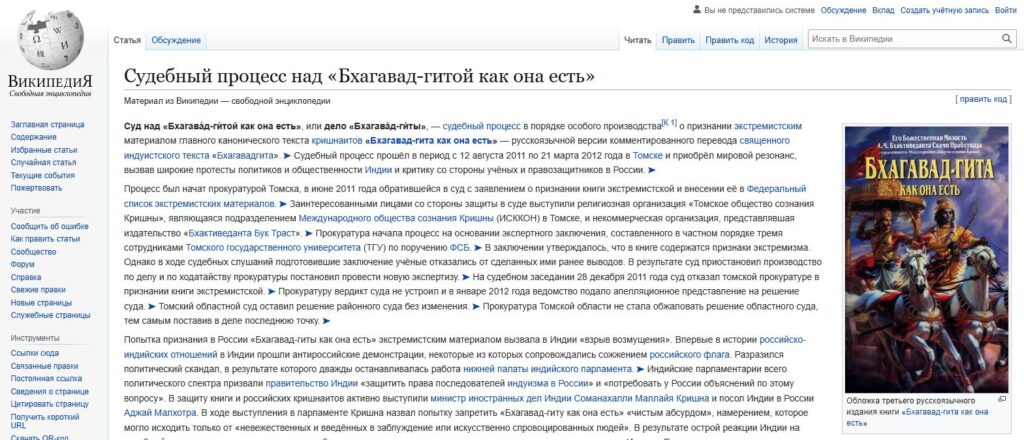Open «Избранные статьи» sidebar link
The image size is (1024, 440).
pos(44,149)
